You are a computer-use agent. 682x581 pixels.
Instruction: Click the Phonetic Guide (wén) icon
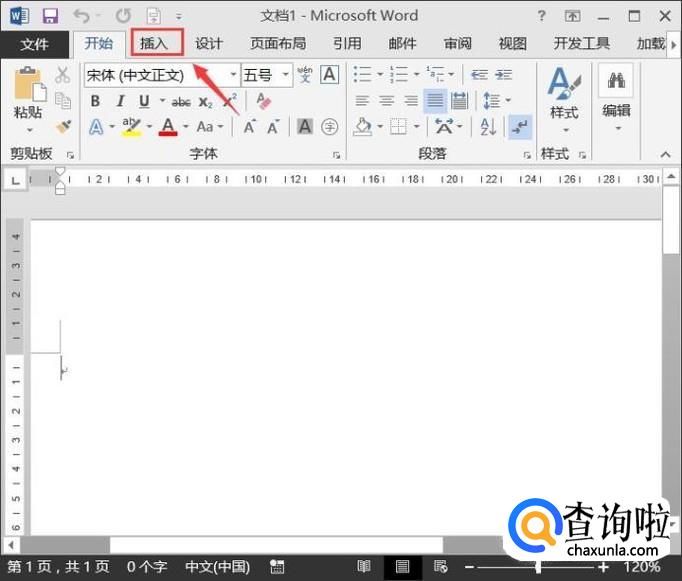(x=305, y=74)
